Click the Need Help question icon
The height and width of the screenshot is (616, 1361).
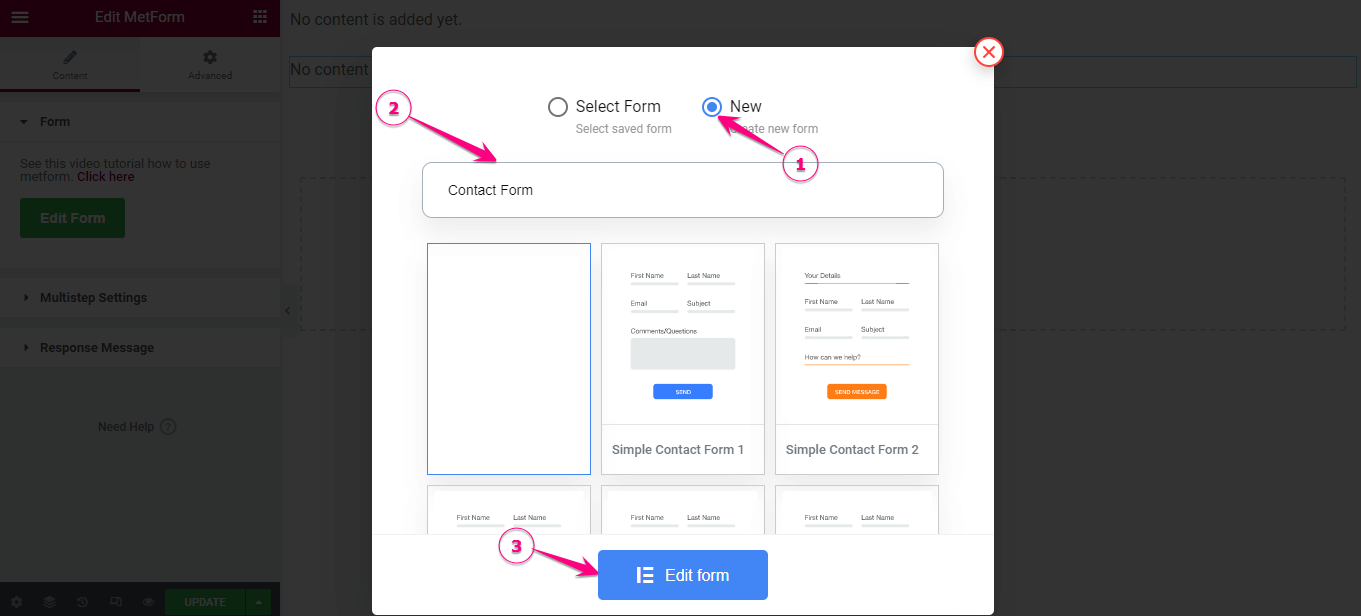168,427
